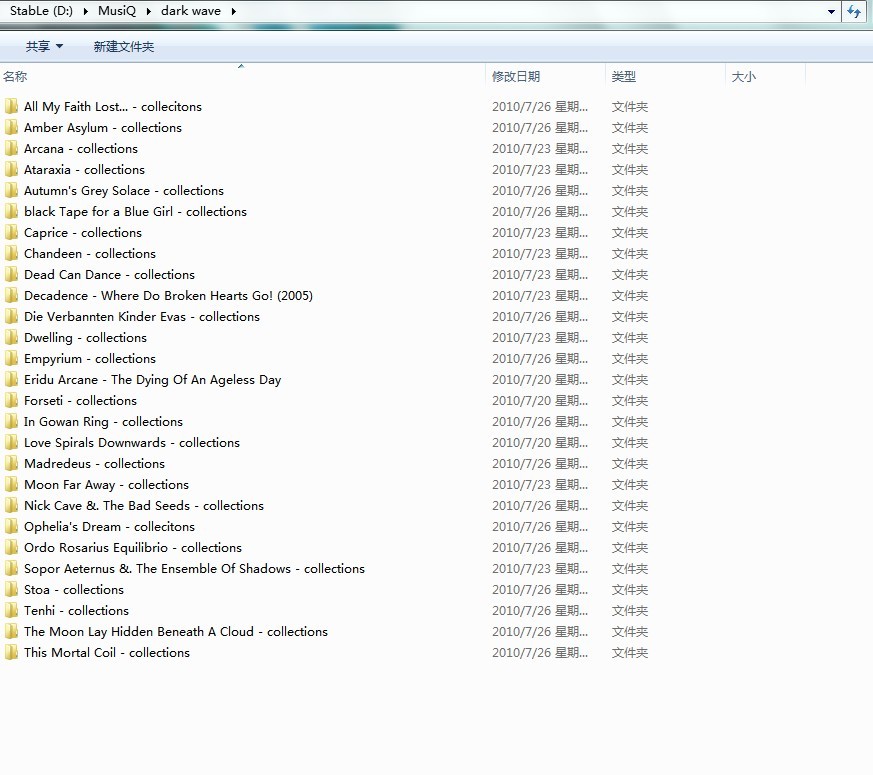
Task: Select black Tape for a Blue Girl folder icon
Action: (x=11, y=212)
